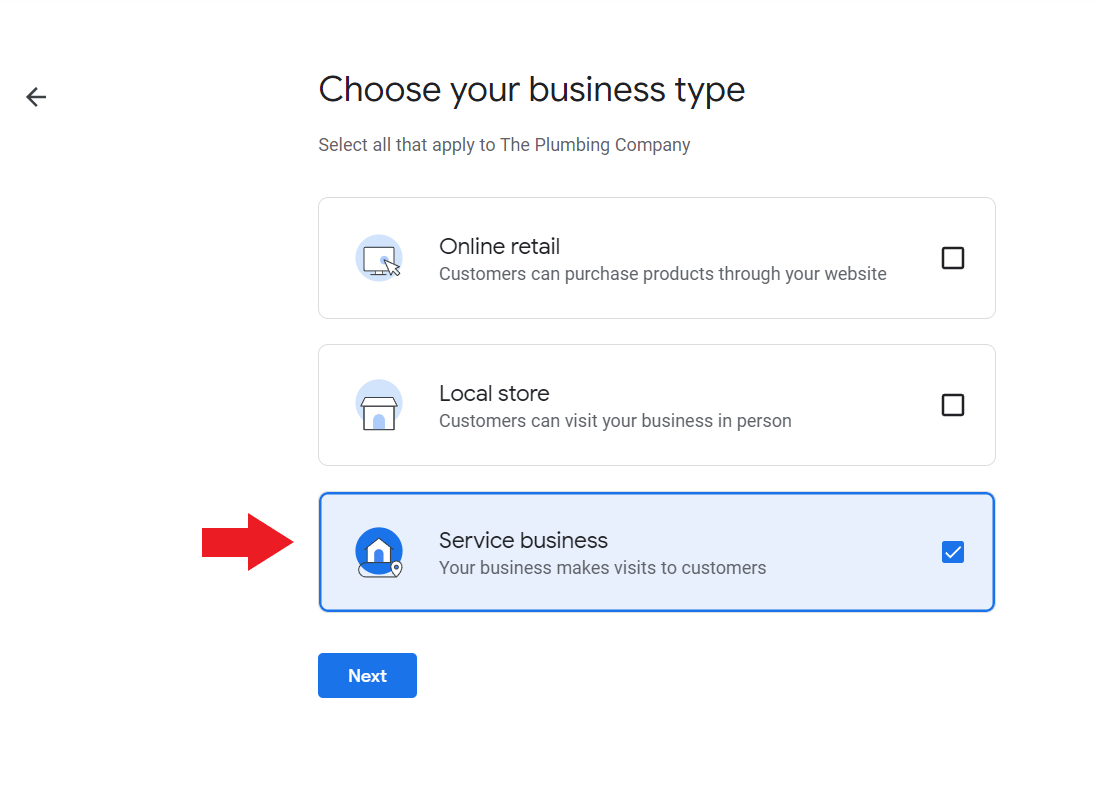Screen dimensions: 1100x785
Task: Click the red arrow pointing at Service business
Action: (247, 542)
